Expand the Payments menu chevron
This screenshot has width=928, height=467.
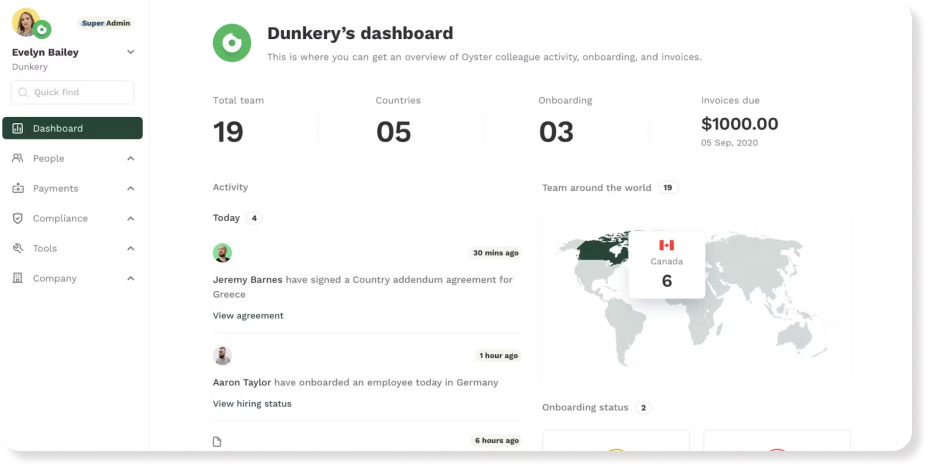click(x=131, y=188)
